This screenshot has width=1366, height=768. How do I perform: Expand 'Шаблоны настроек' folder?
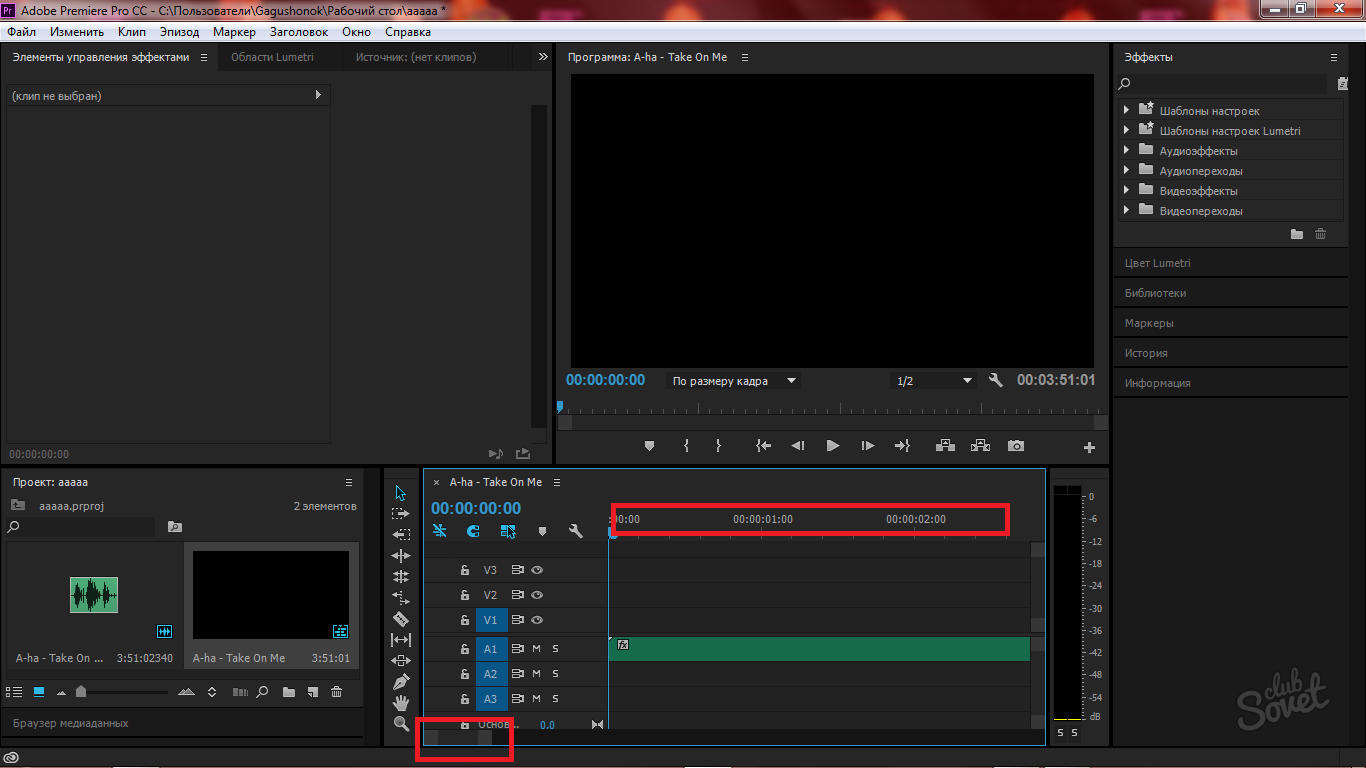click(1127, 110)
